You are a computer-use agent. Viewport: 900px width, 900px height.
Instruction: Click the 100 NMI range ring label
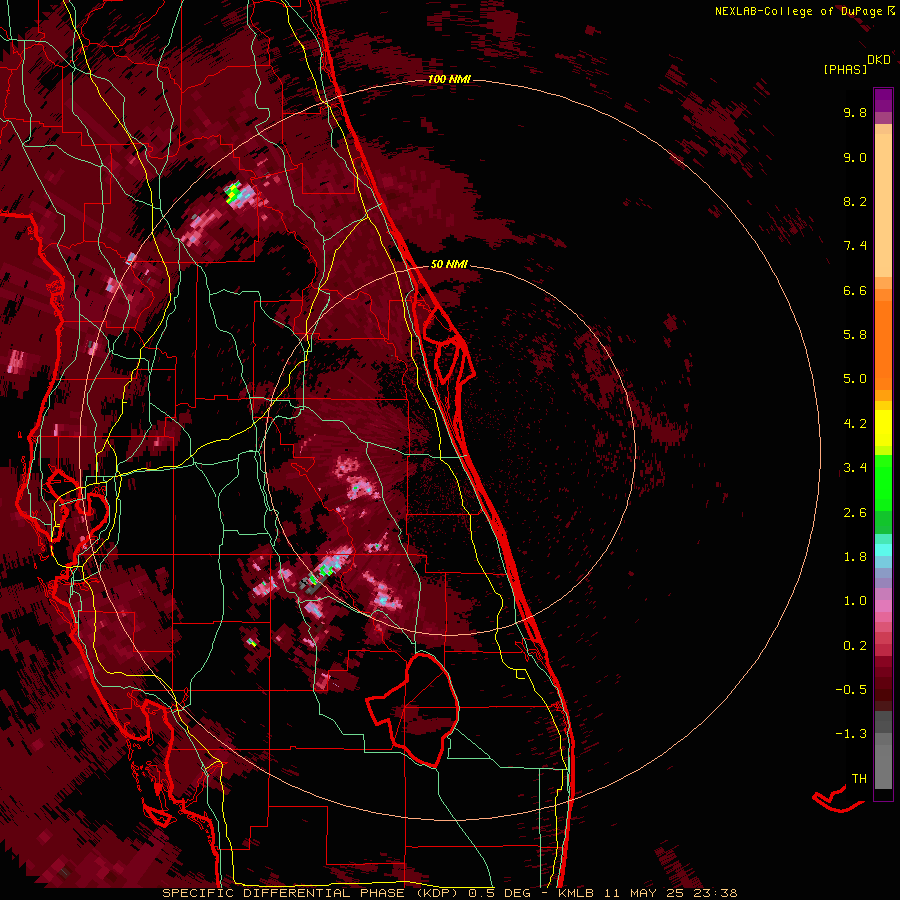point(449,79)
